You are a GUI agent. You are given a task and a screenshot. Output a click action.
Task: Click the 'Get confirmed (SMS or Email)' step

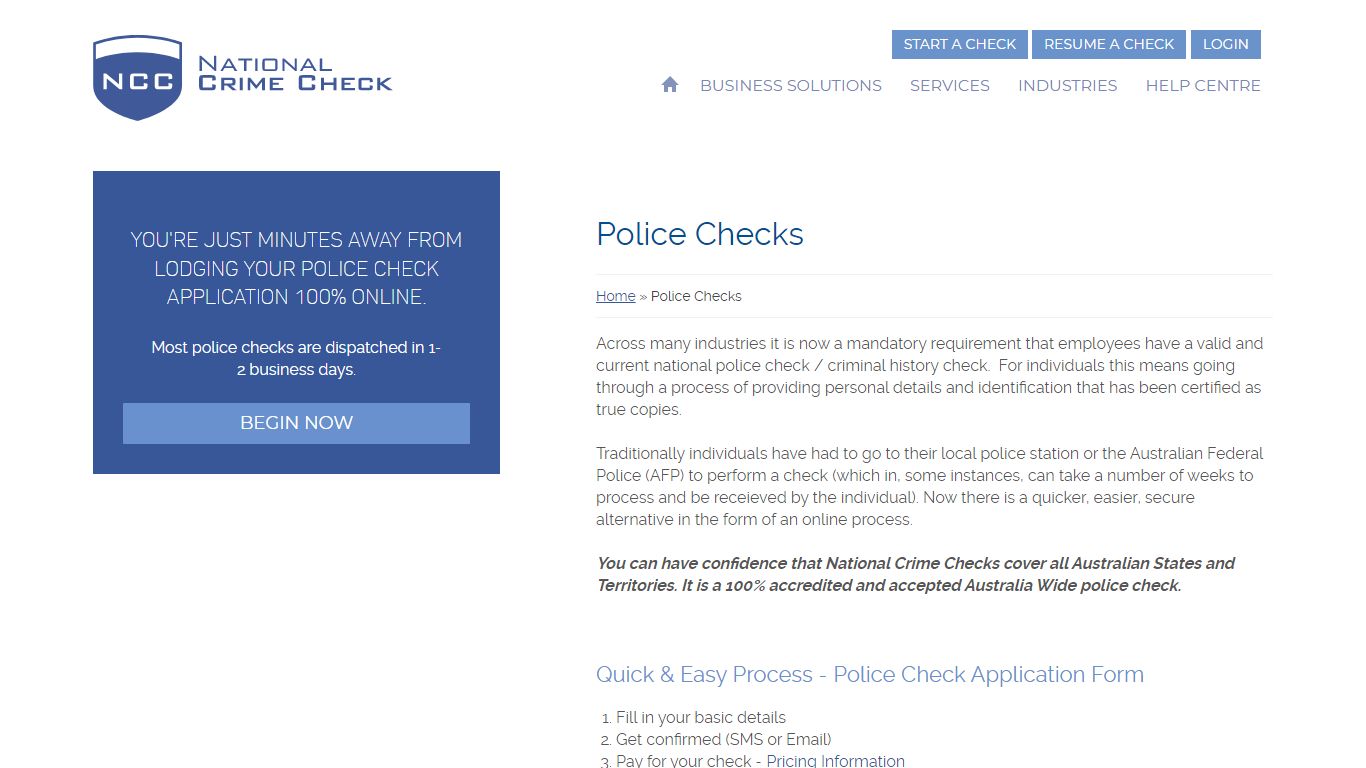724,740
